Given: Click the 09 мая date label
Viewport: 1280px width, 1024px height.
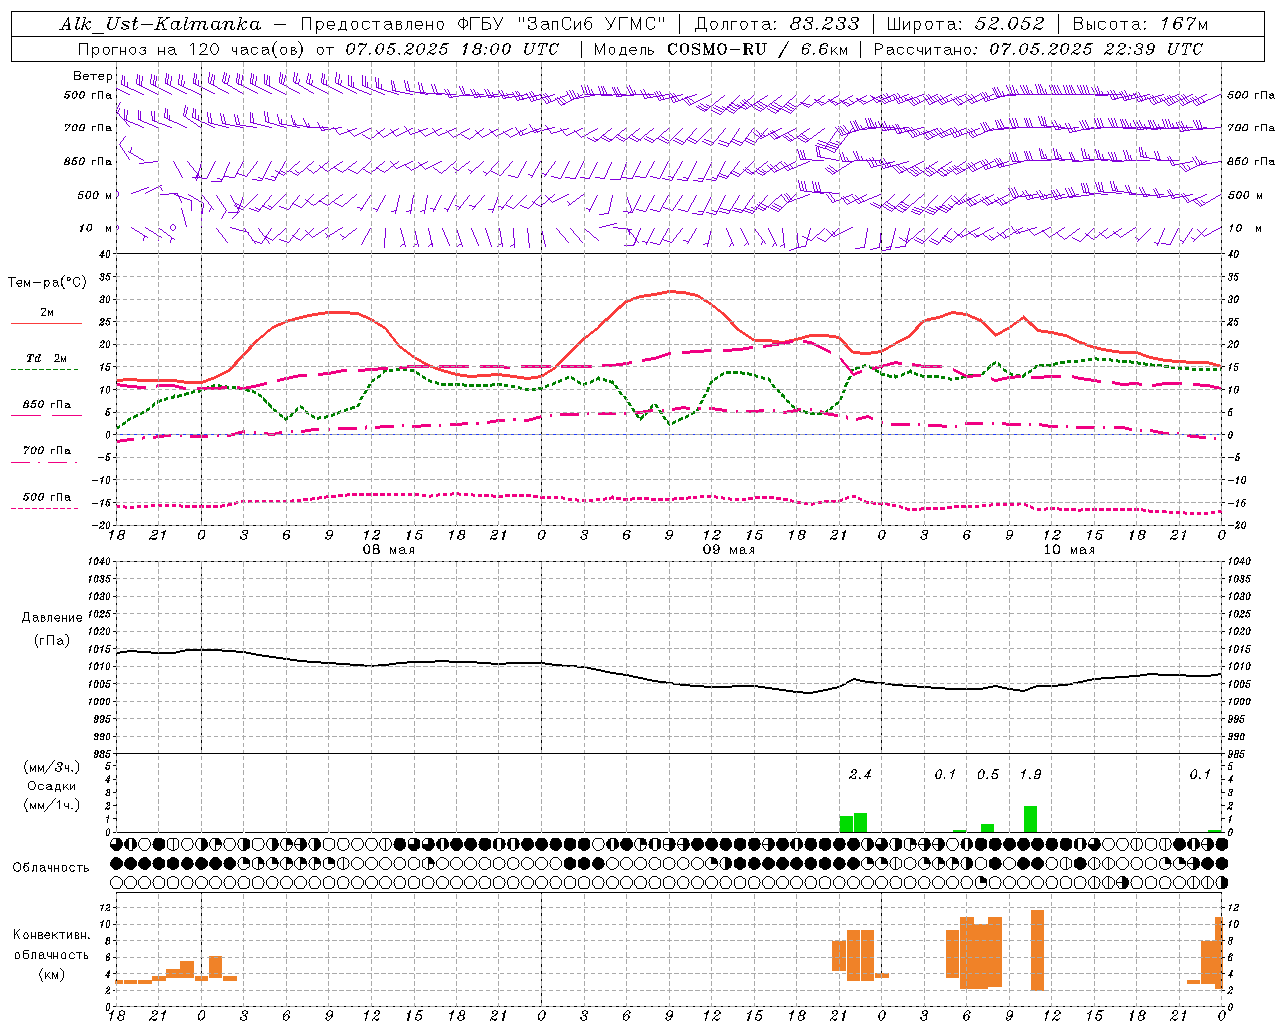Looking at the screenshot, I should point(729,550).
